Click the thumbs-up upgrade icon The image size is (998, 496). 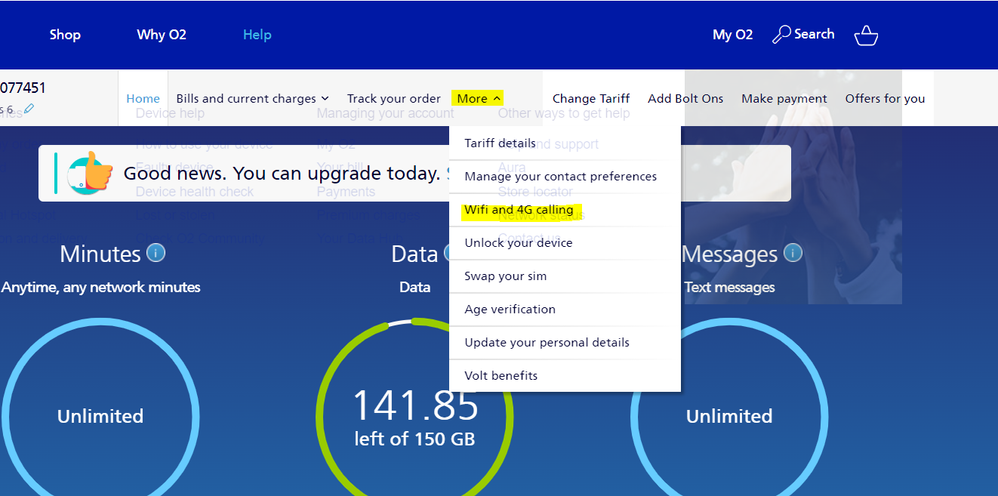[x=90, y=173]
